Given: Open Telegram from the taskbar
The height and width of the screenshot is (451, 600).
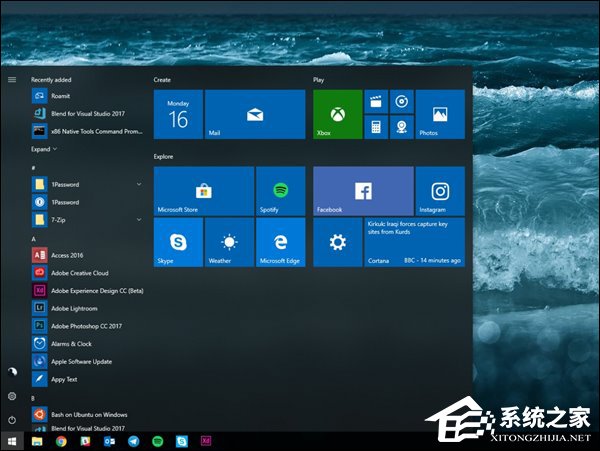Looking at the screenshot, I should tap(134, 441).
